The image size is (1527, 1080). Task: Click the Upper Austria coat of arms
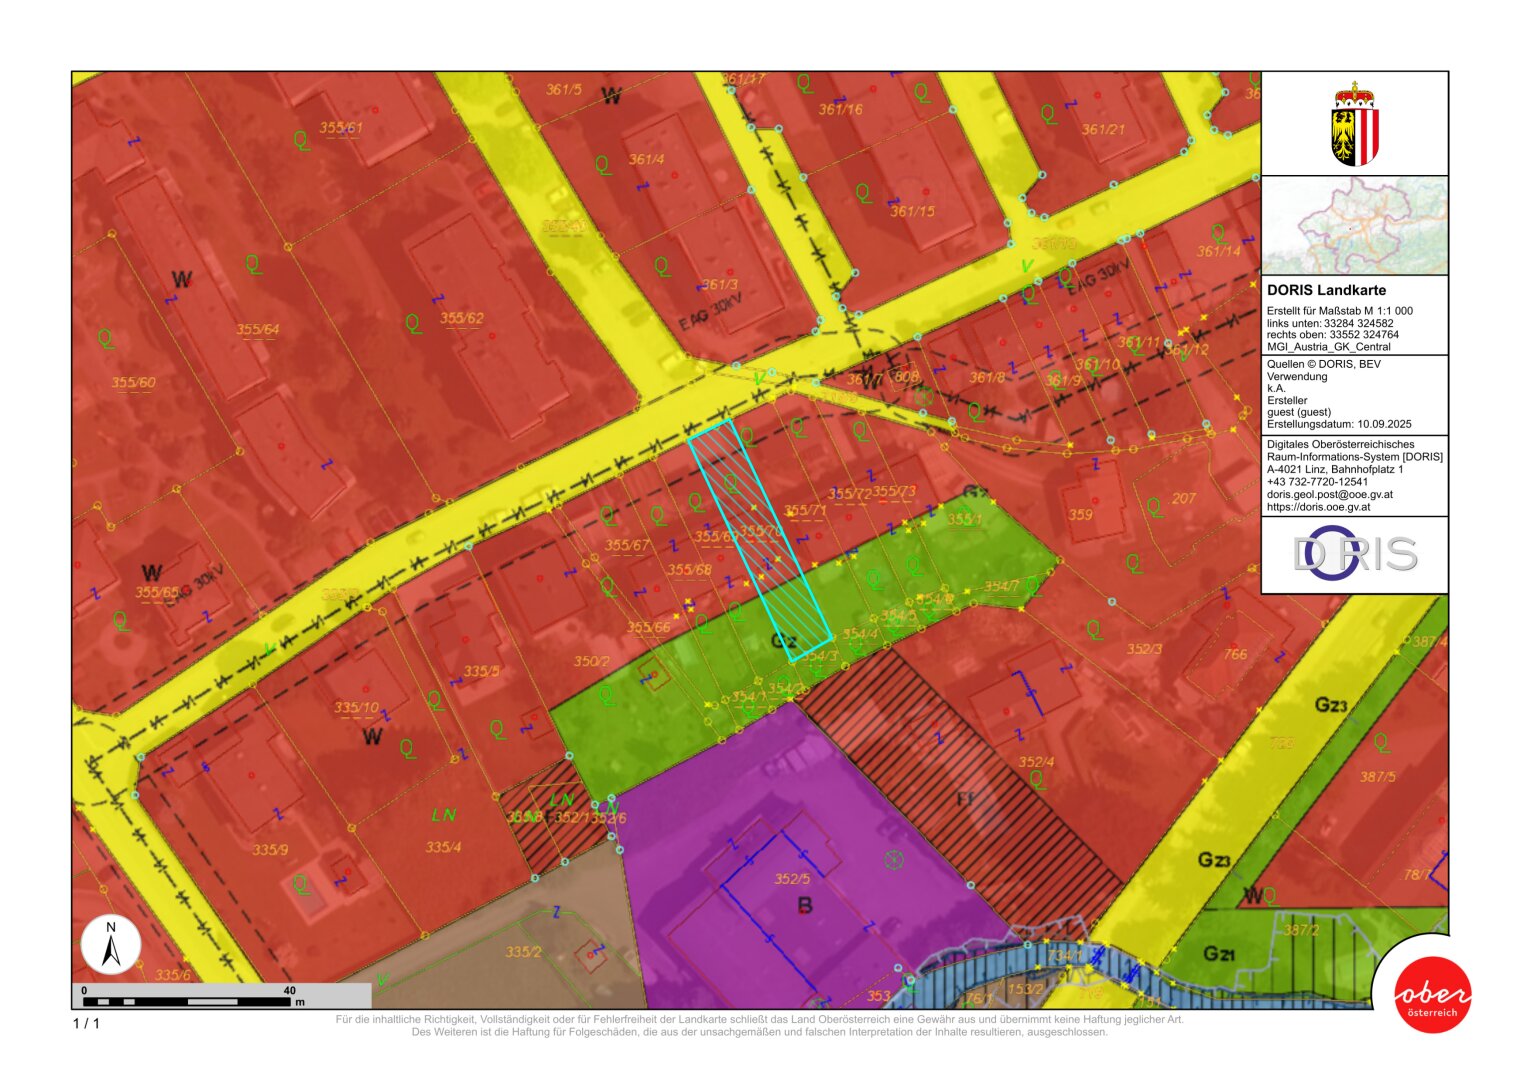(1355, 125)
